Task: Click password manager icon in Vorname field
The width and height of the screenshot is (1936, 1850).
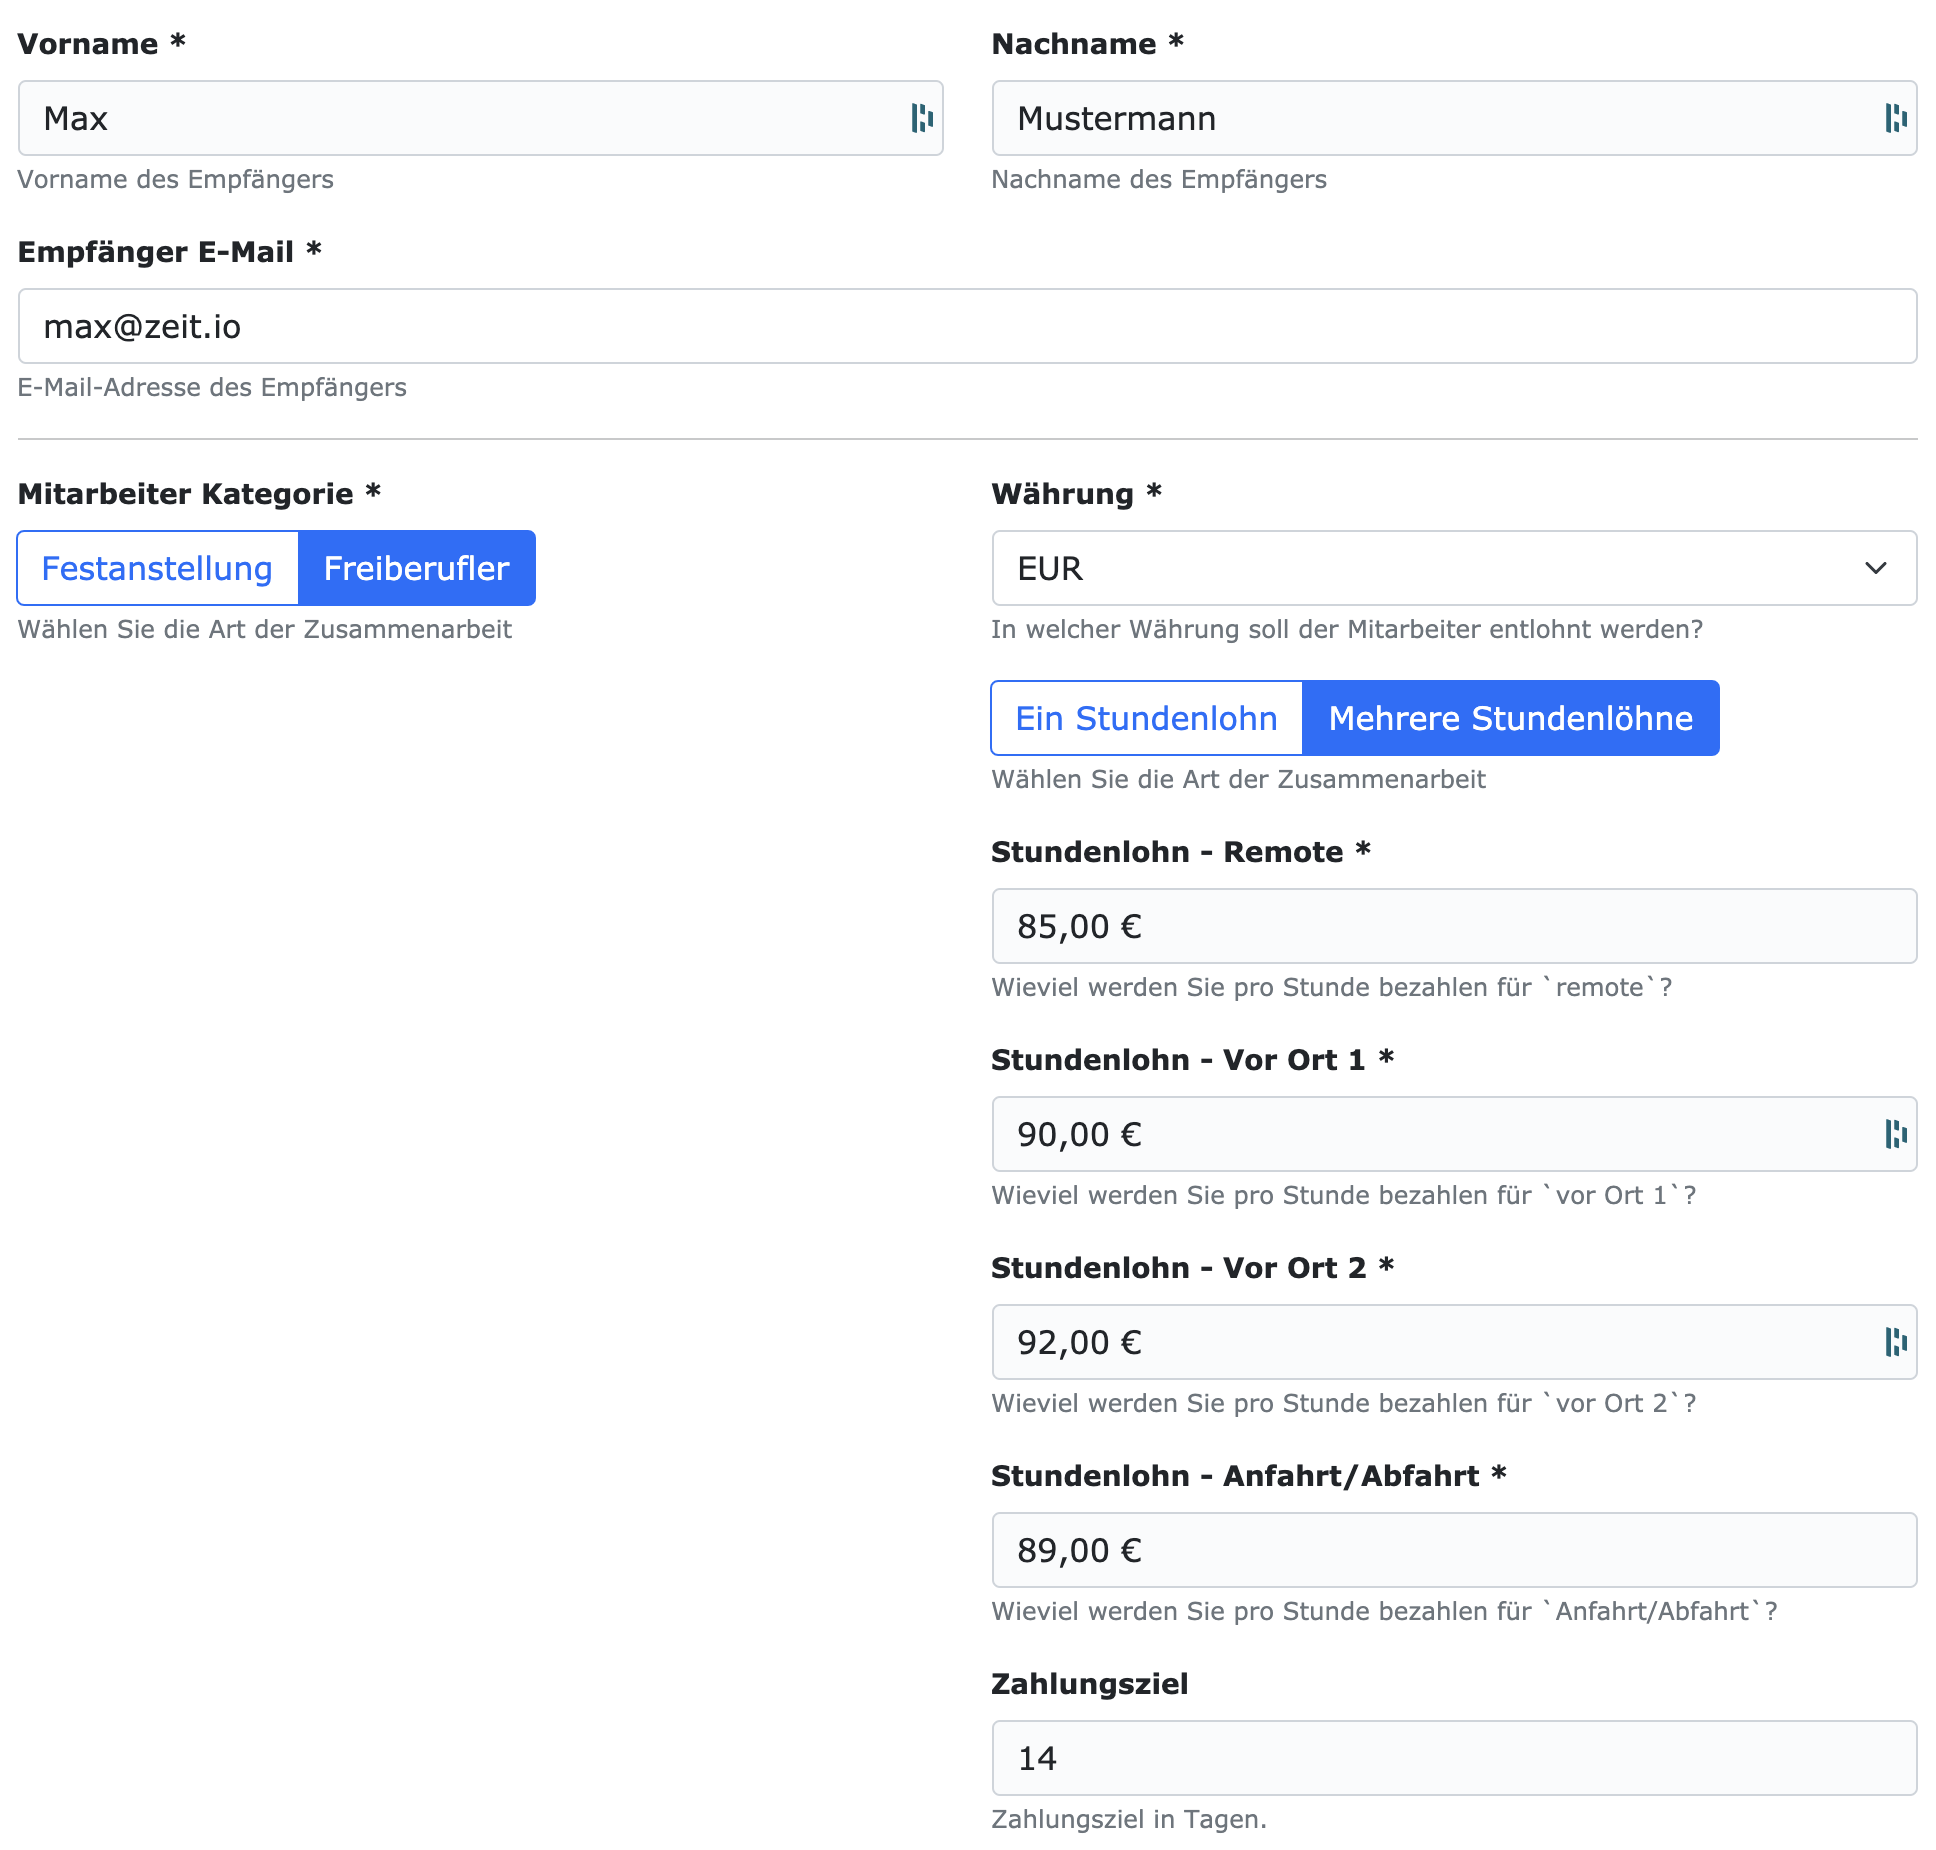Action: coord(921,118)
